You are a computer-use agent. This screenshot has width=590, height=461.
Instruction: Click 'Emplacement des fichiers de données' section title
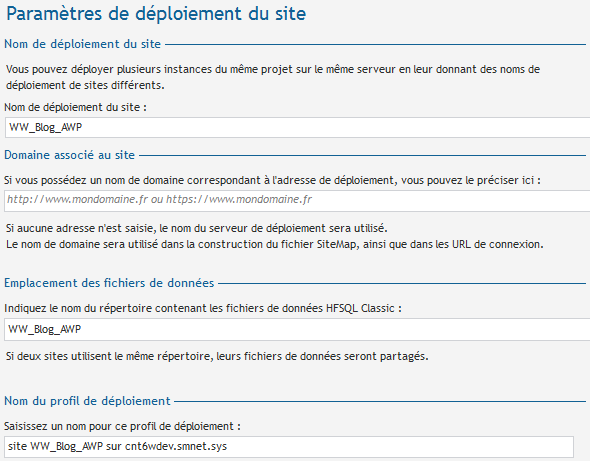[x=109, y=283]
